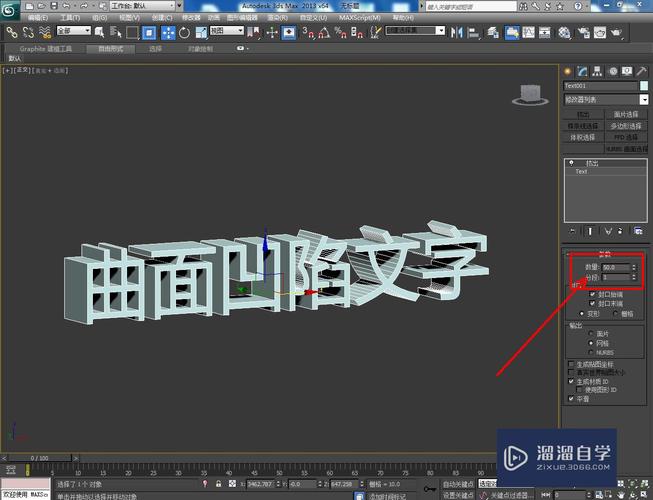
Task: Open the reference coordinate system dropdown
Action: click(226, 30)
